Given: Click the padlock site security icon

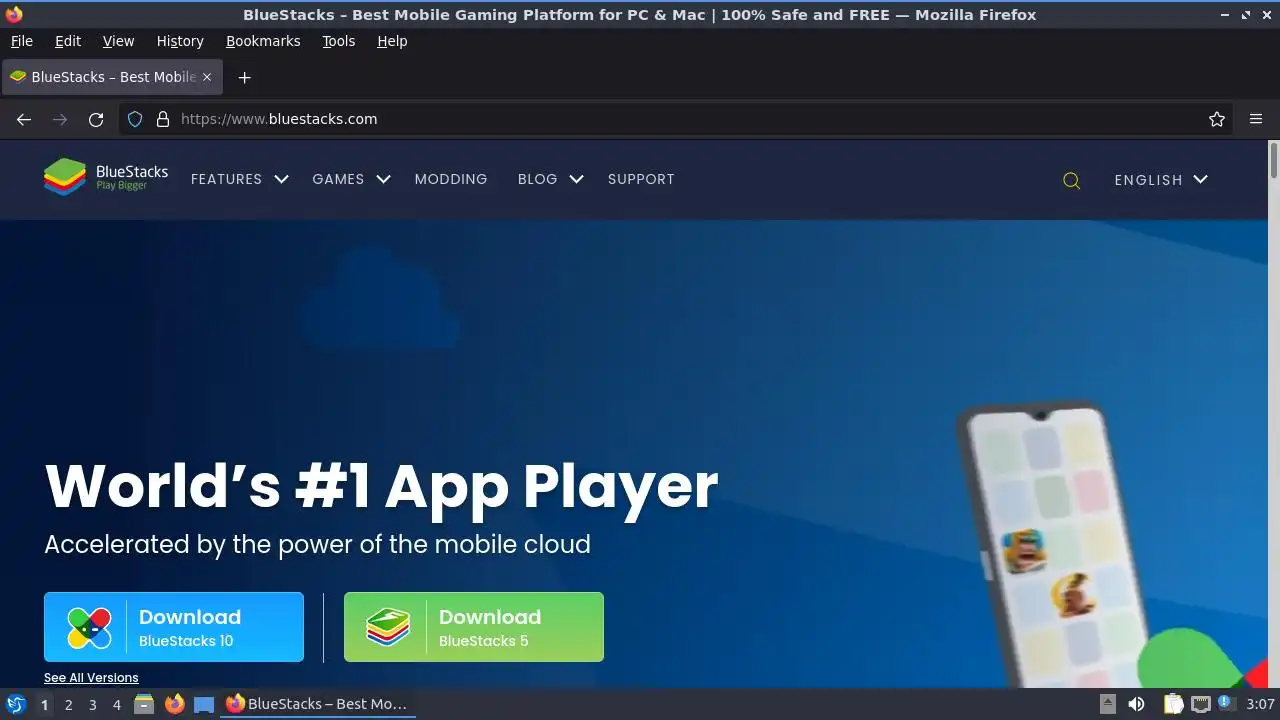Looking at the screenshot, I should click(163, 119).
